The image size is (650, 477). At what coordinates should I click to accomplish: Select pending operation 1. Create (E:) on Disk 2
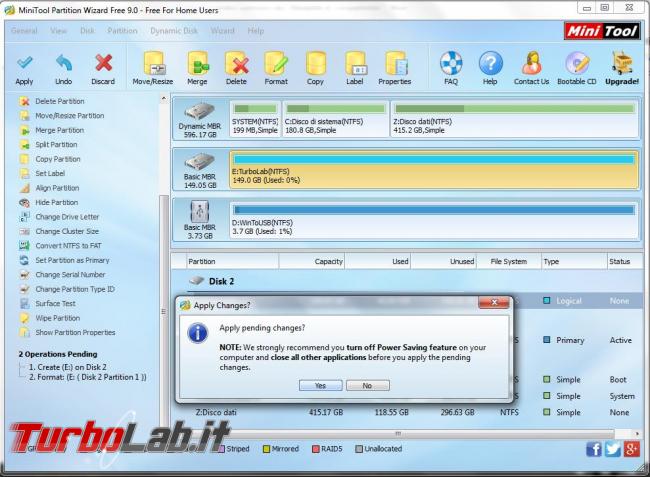pos(68,367)
